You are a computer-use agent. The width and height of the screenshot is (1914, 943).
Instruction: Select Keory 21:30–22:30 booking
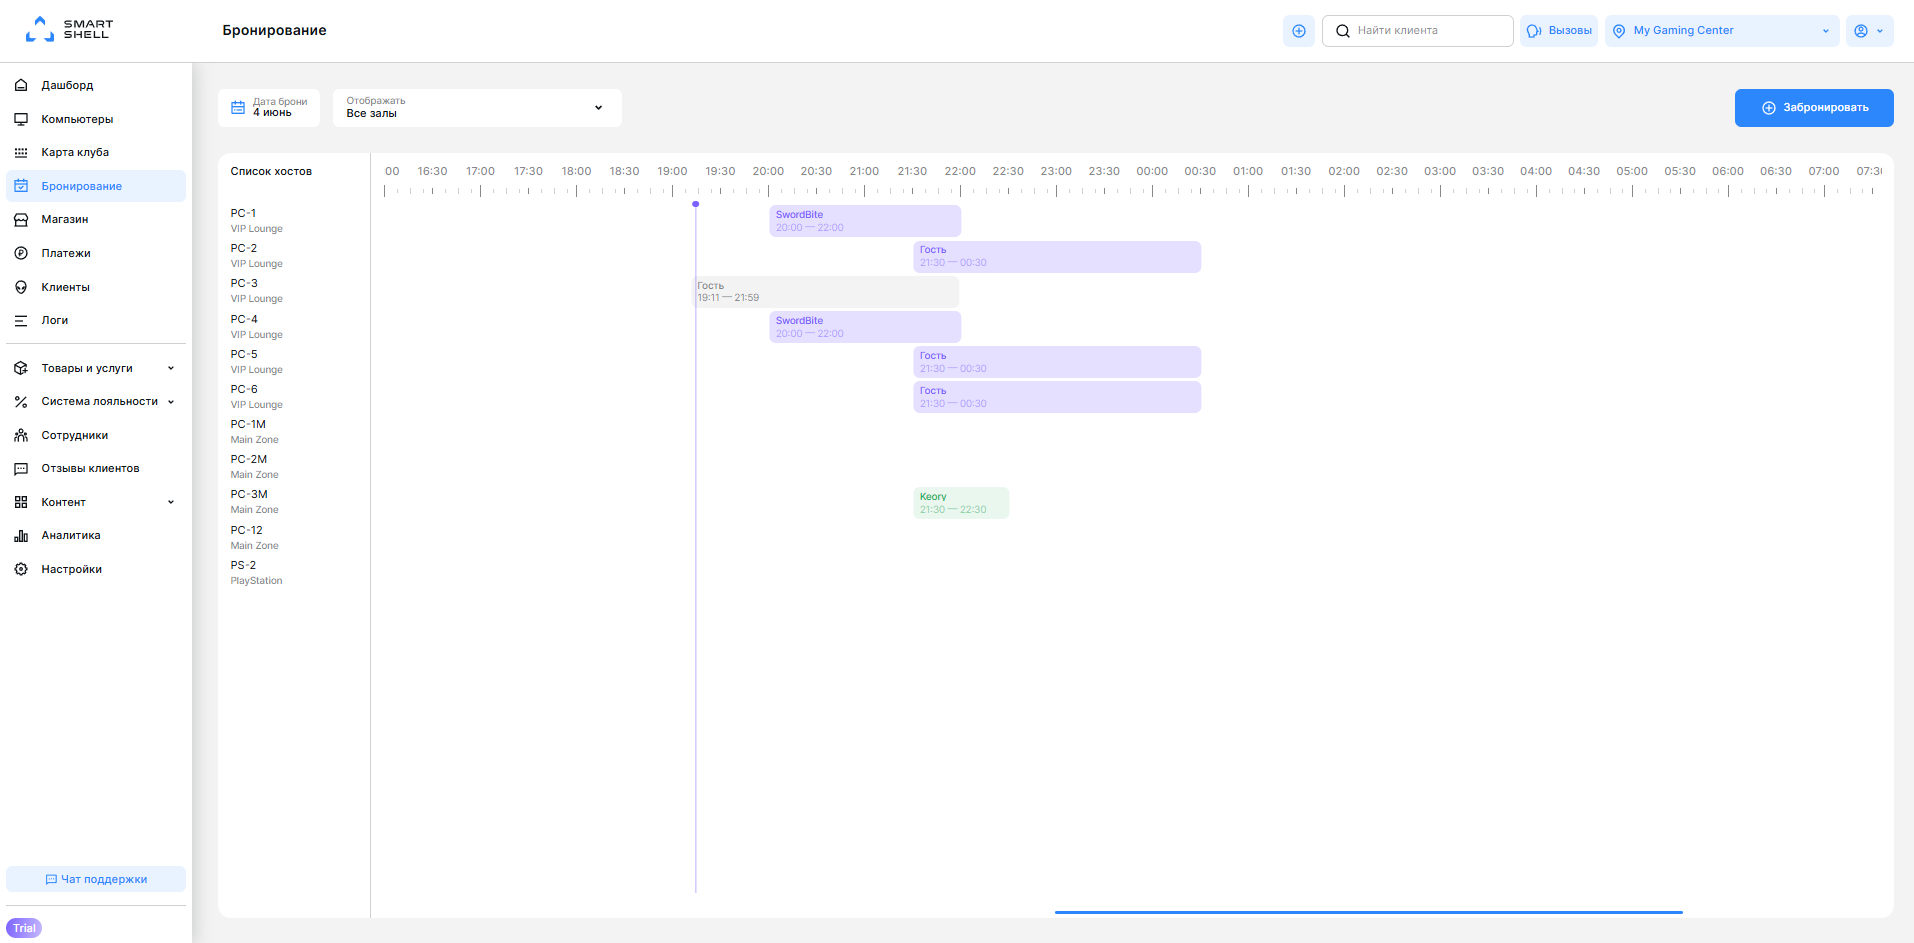coord(961,503)
